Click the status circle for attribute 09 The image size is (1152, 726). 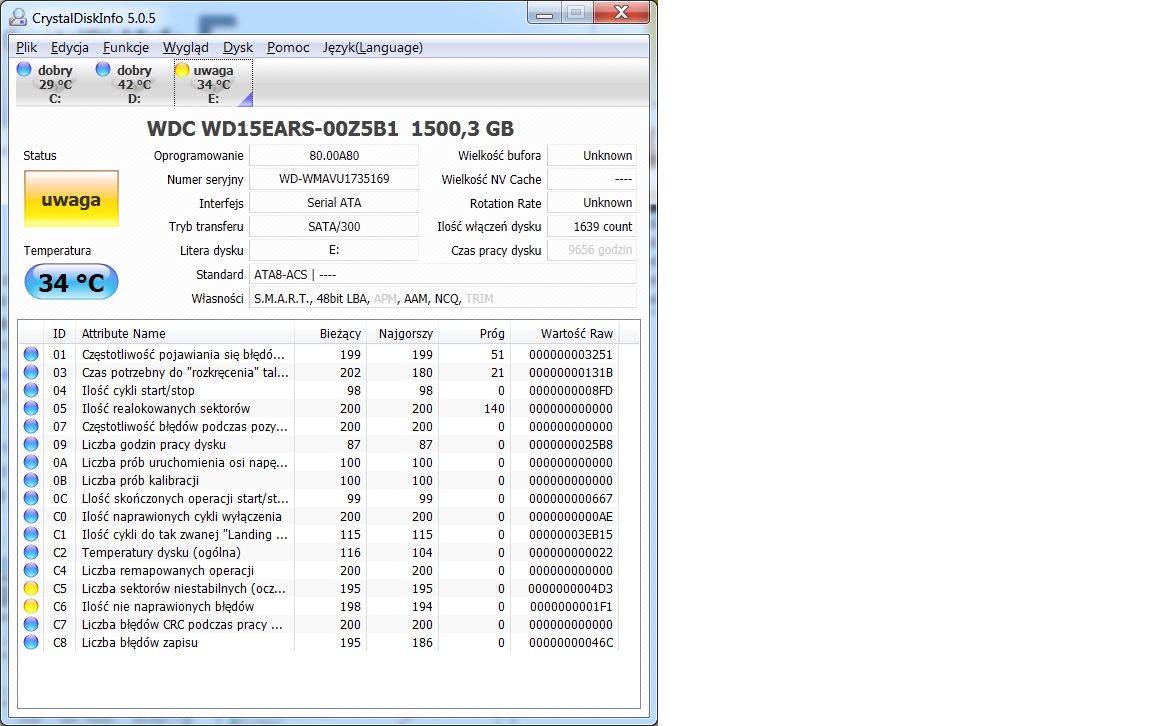(x=31, y=445)
